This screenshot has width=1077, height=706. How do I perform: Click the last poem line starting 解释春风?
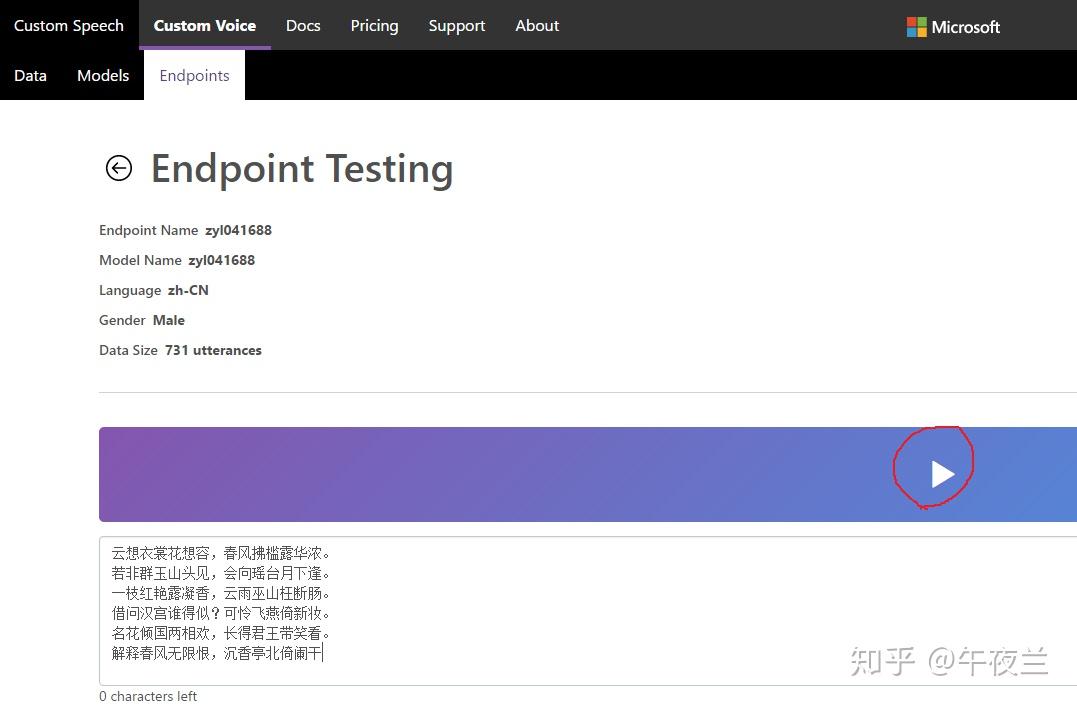217,652
